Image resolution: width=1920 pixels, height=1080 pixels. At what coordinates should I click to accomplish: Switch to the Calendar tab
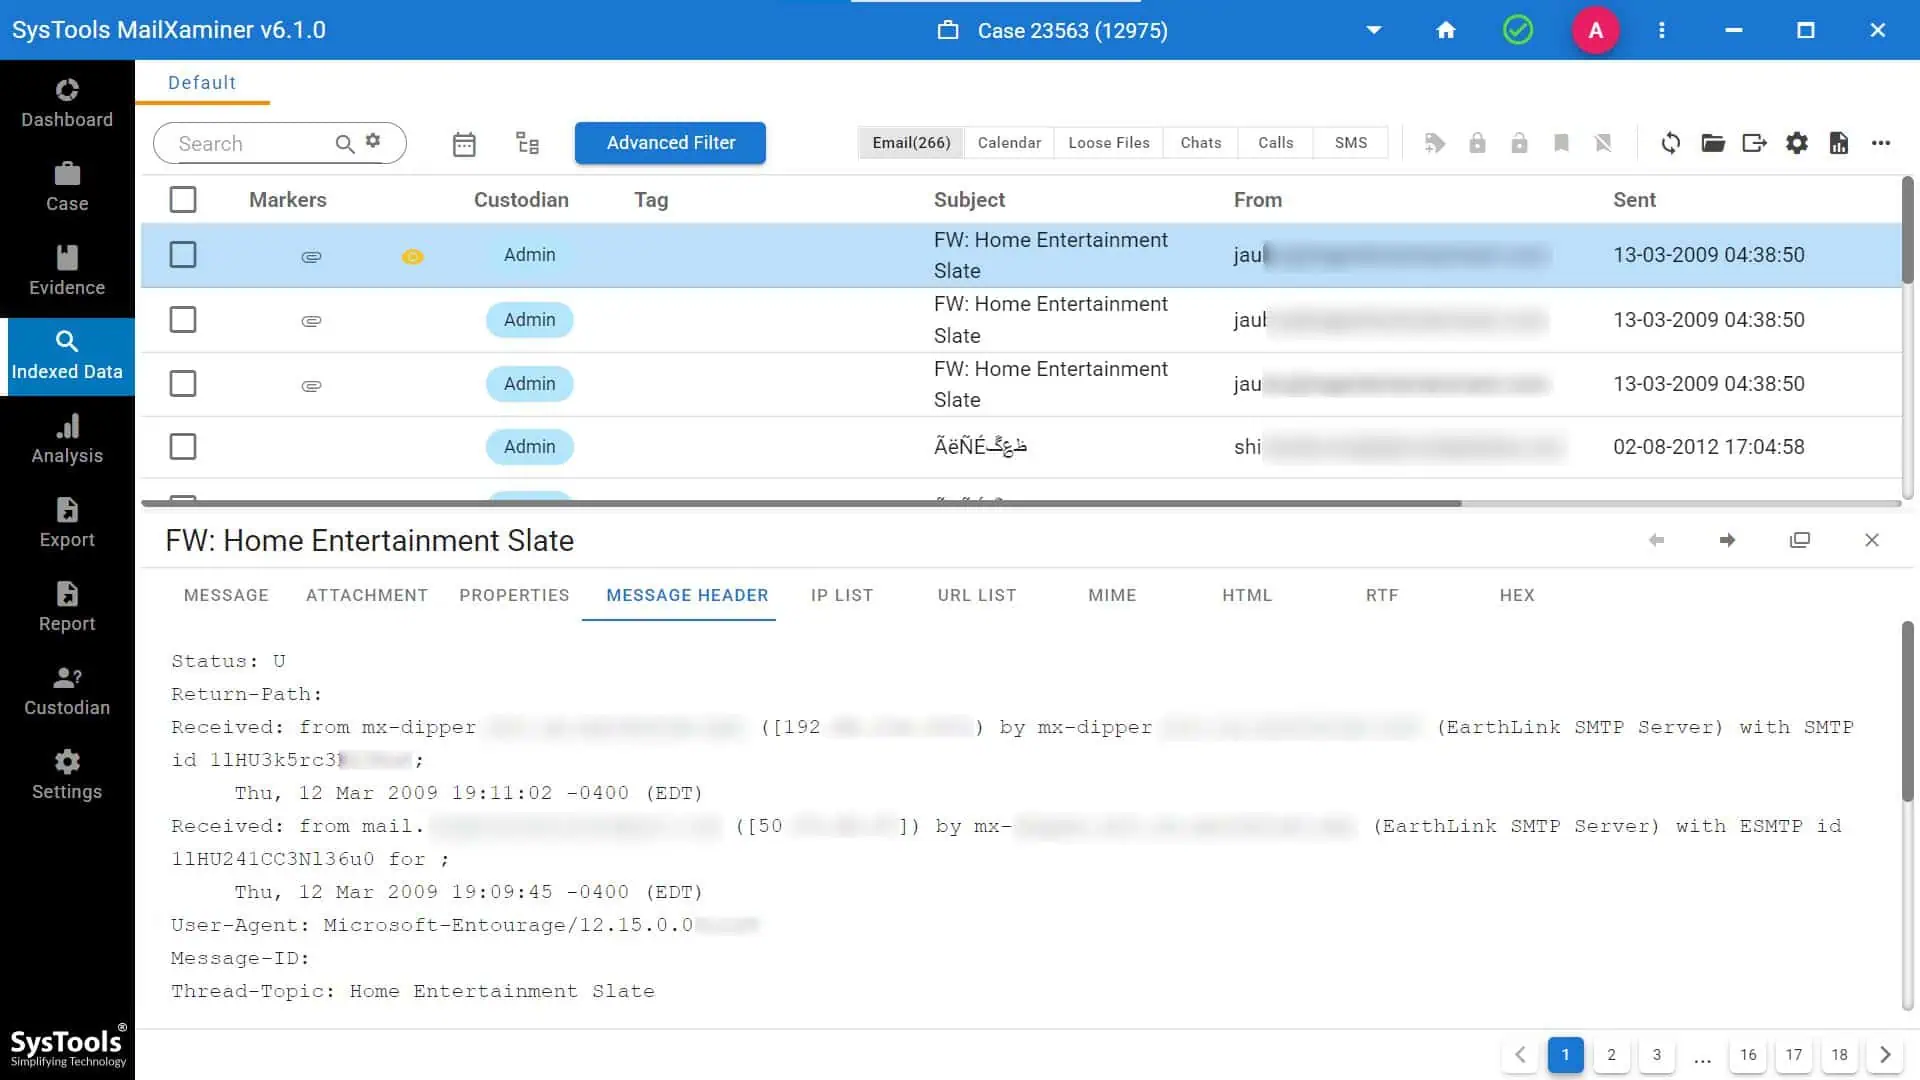point(1009,143)
